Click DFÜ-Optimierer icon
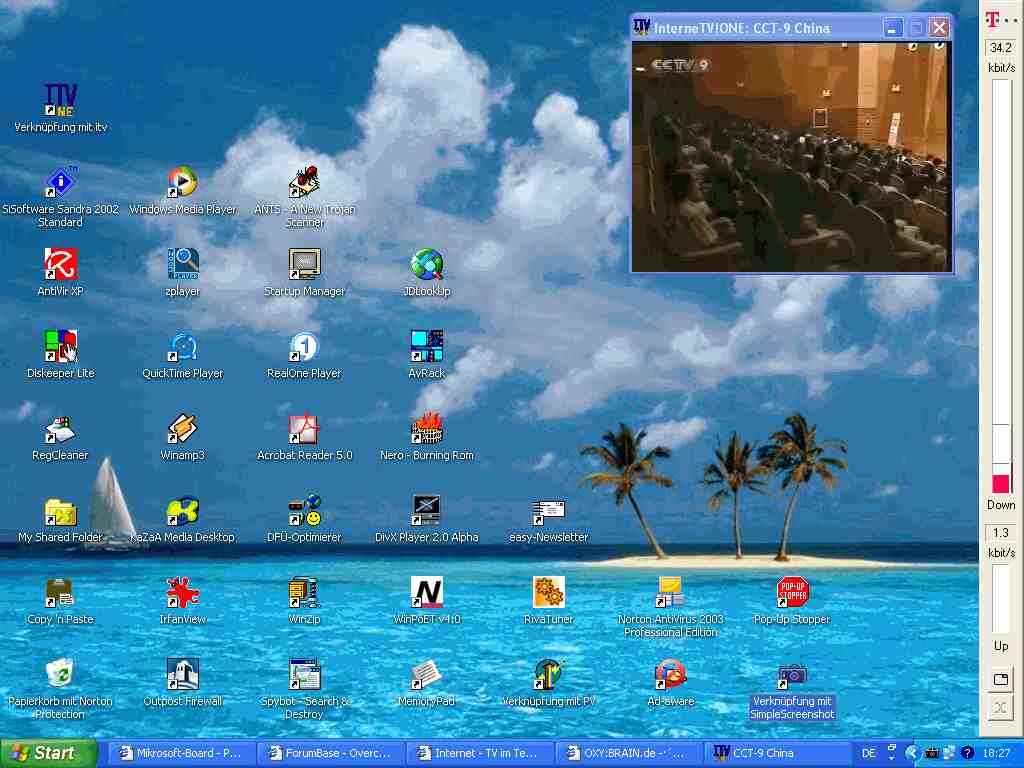This screenshot has height=768, width=1024. [x=304, y=511]
